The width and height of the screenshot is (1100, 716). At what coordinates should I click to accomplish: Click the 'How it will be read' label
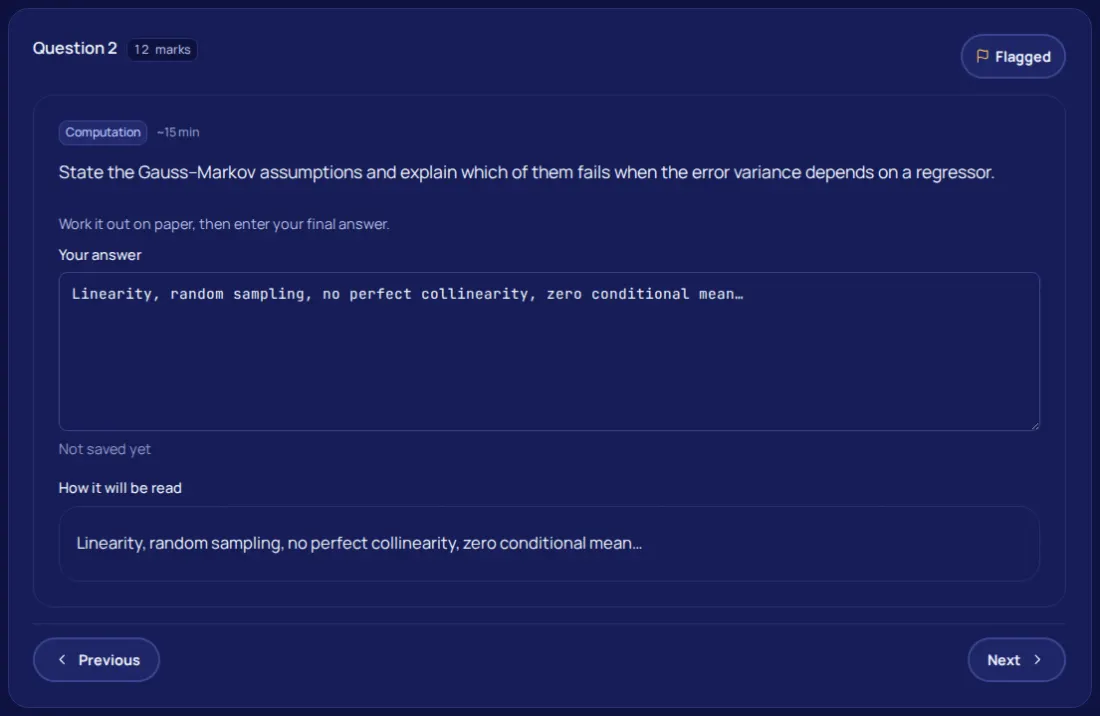click(x=120, y=488)
